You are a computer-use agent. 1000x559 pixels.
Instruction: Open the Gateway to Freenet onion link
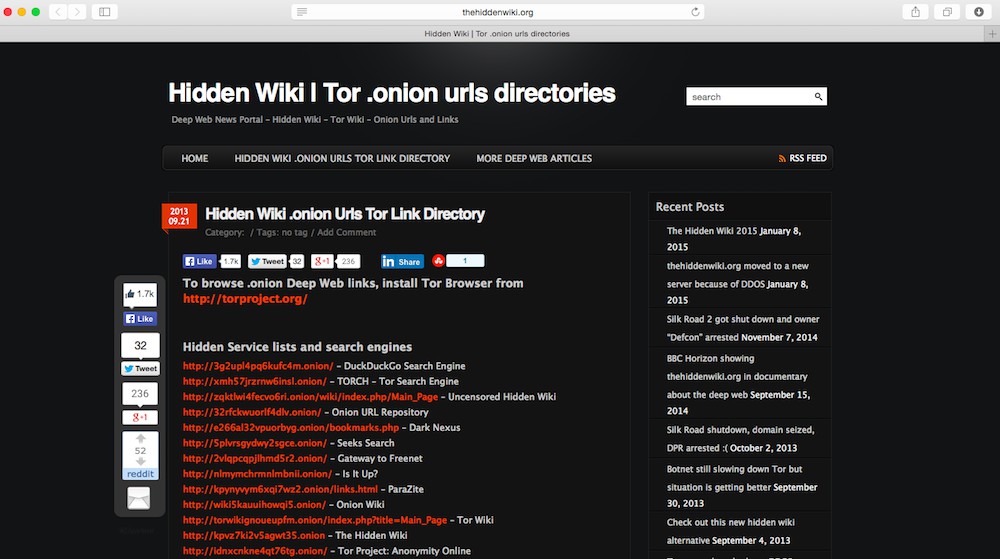(x=255, y=458)
